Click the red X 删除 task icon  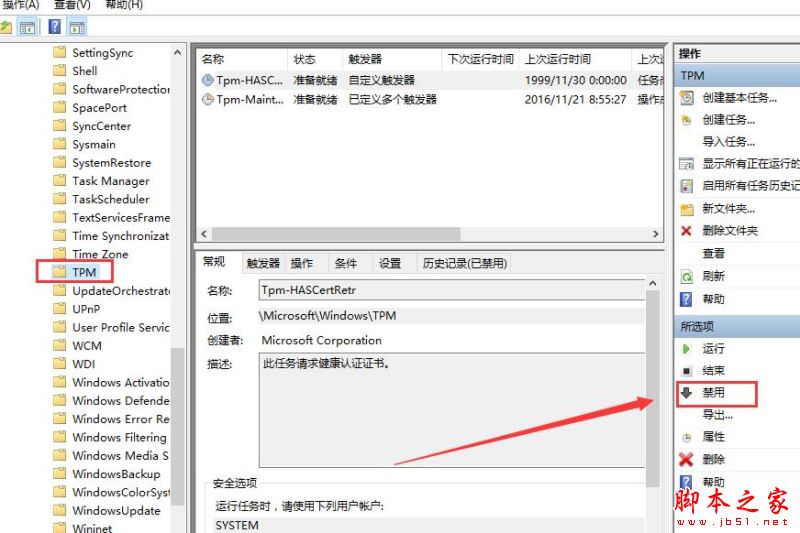(x=687, y=460)
